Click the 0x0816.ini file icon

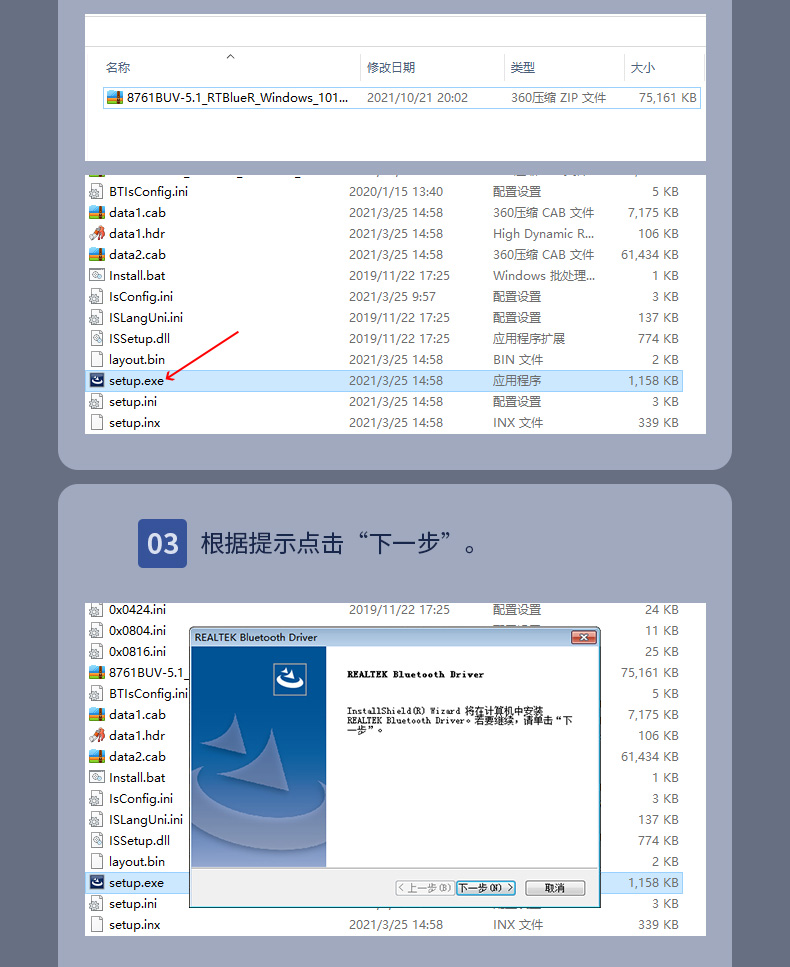tap(96, 652)
